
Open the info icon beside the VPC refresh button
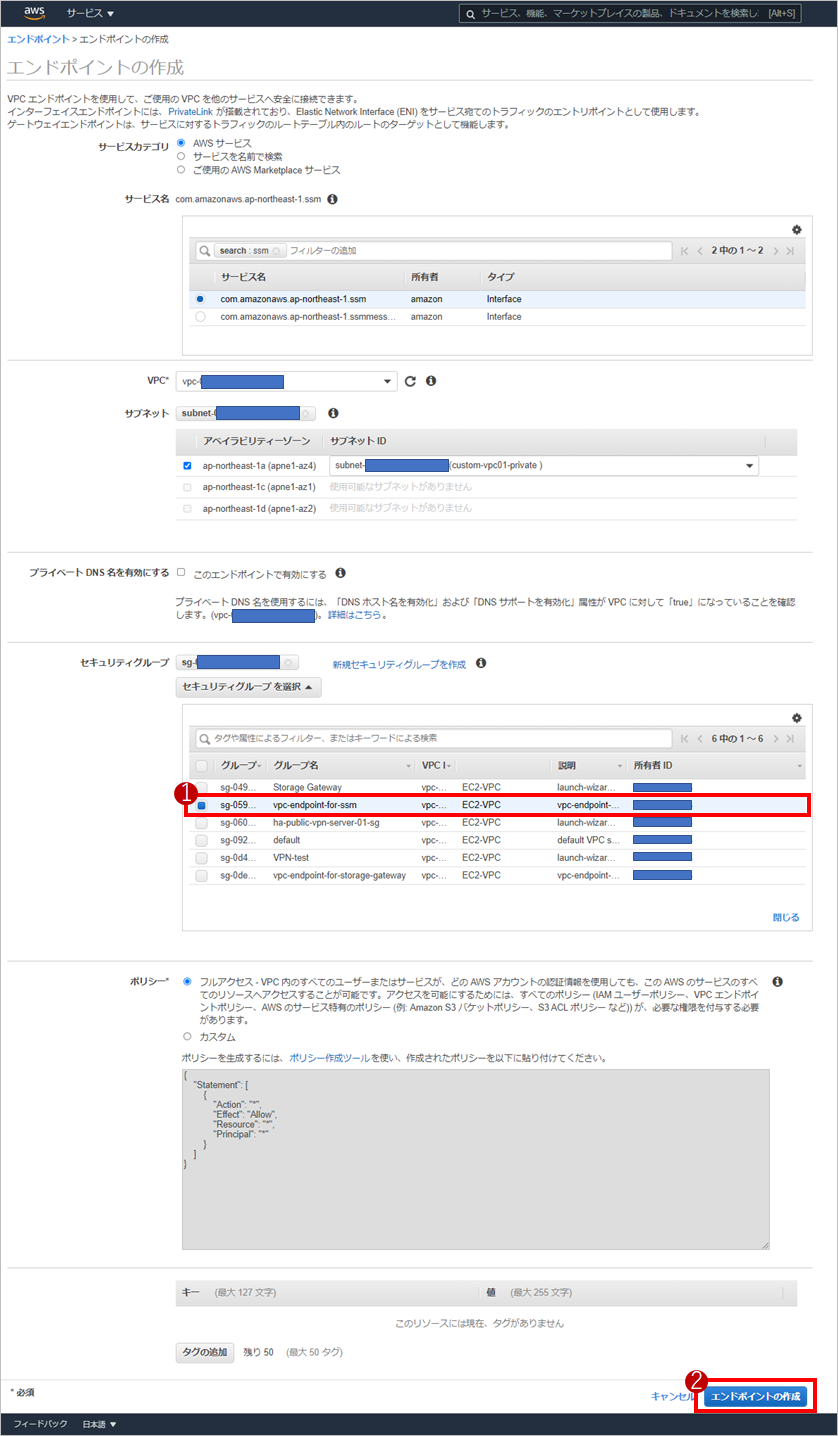click(x=431, y=381)
